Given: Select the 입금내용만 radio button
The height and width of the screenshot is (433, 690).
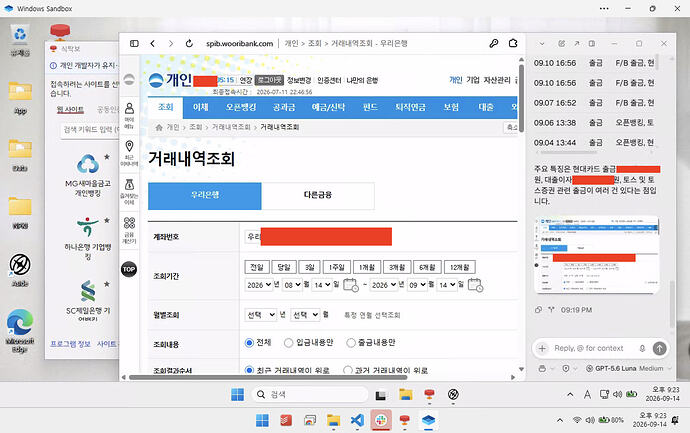Looking at the screenshot, I should coord(288,342).
